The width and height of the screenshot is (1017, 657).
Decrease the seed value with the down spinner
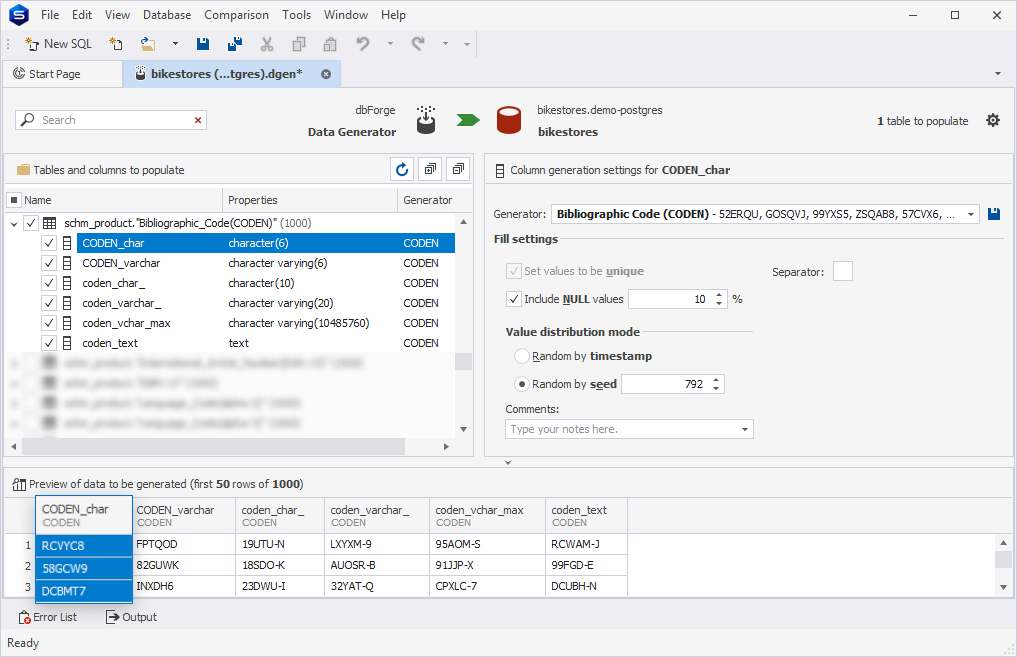coord(716,388)
